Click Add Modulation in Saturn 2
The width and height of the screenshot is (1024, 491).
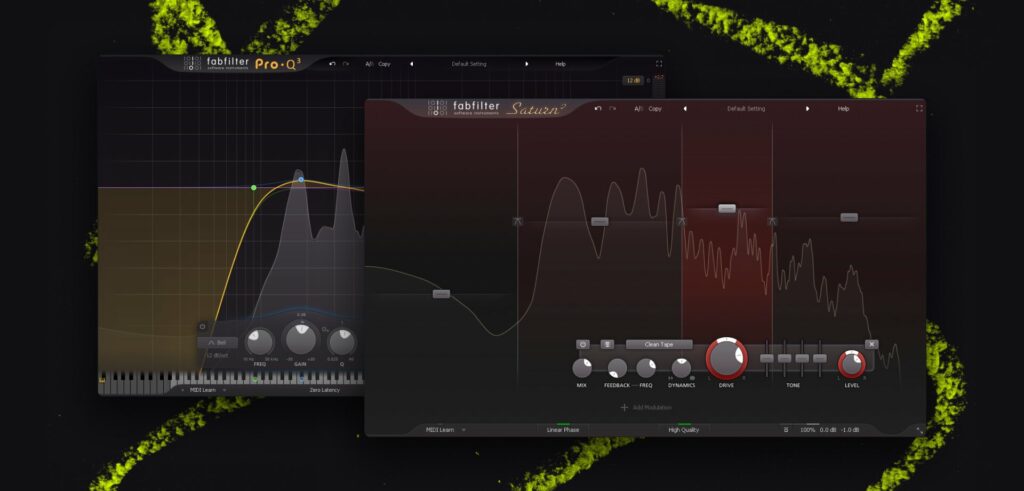coord(646,407)
